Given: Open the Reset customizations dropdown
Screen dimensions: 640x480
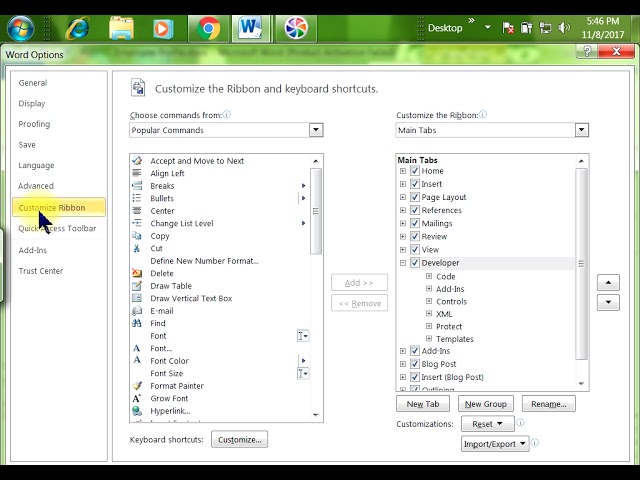Looking at the screenshot, I should pyautogui.click(x=488, y=424).
